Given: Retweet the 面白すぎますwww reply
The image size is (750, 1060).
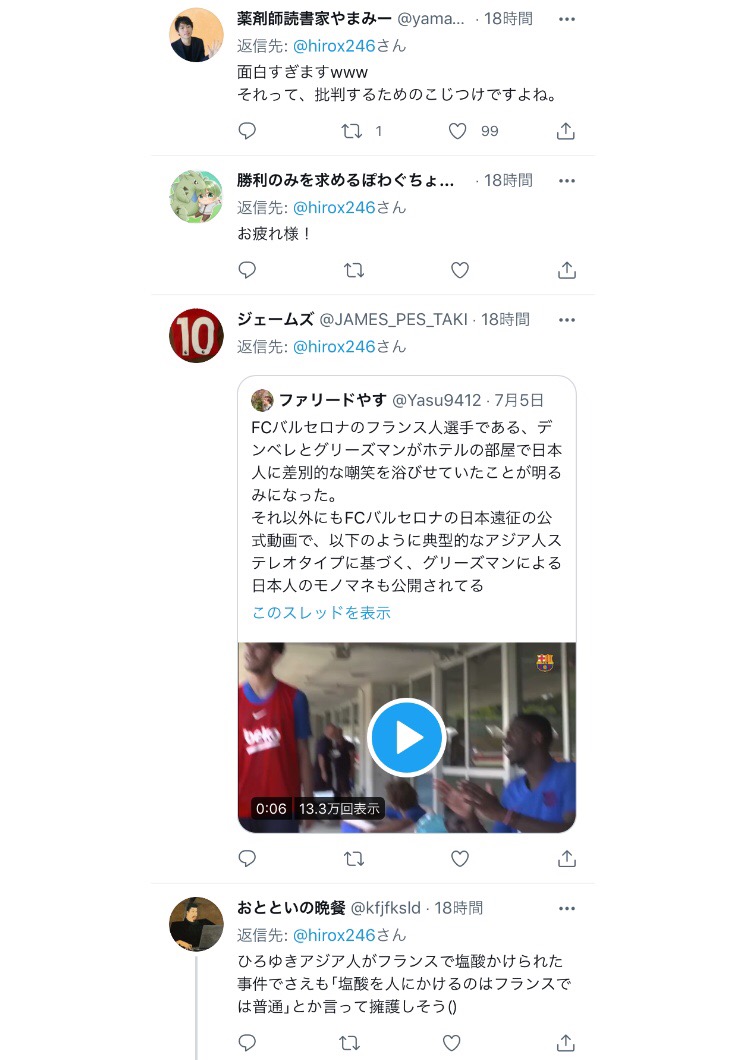Looking at the screenshot, I should pos(352,131).
